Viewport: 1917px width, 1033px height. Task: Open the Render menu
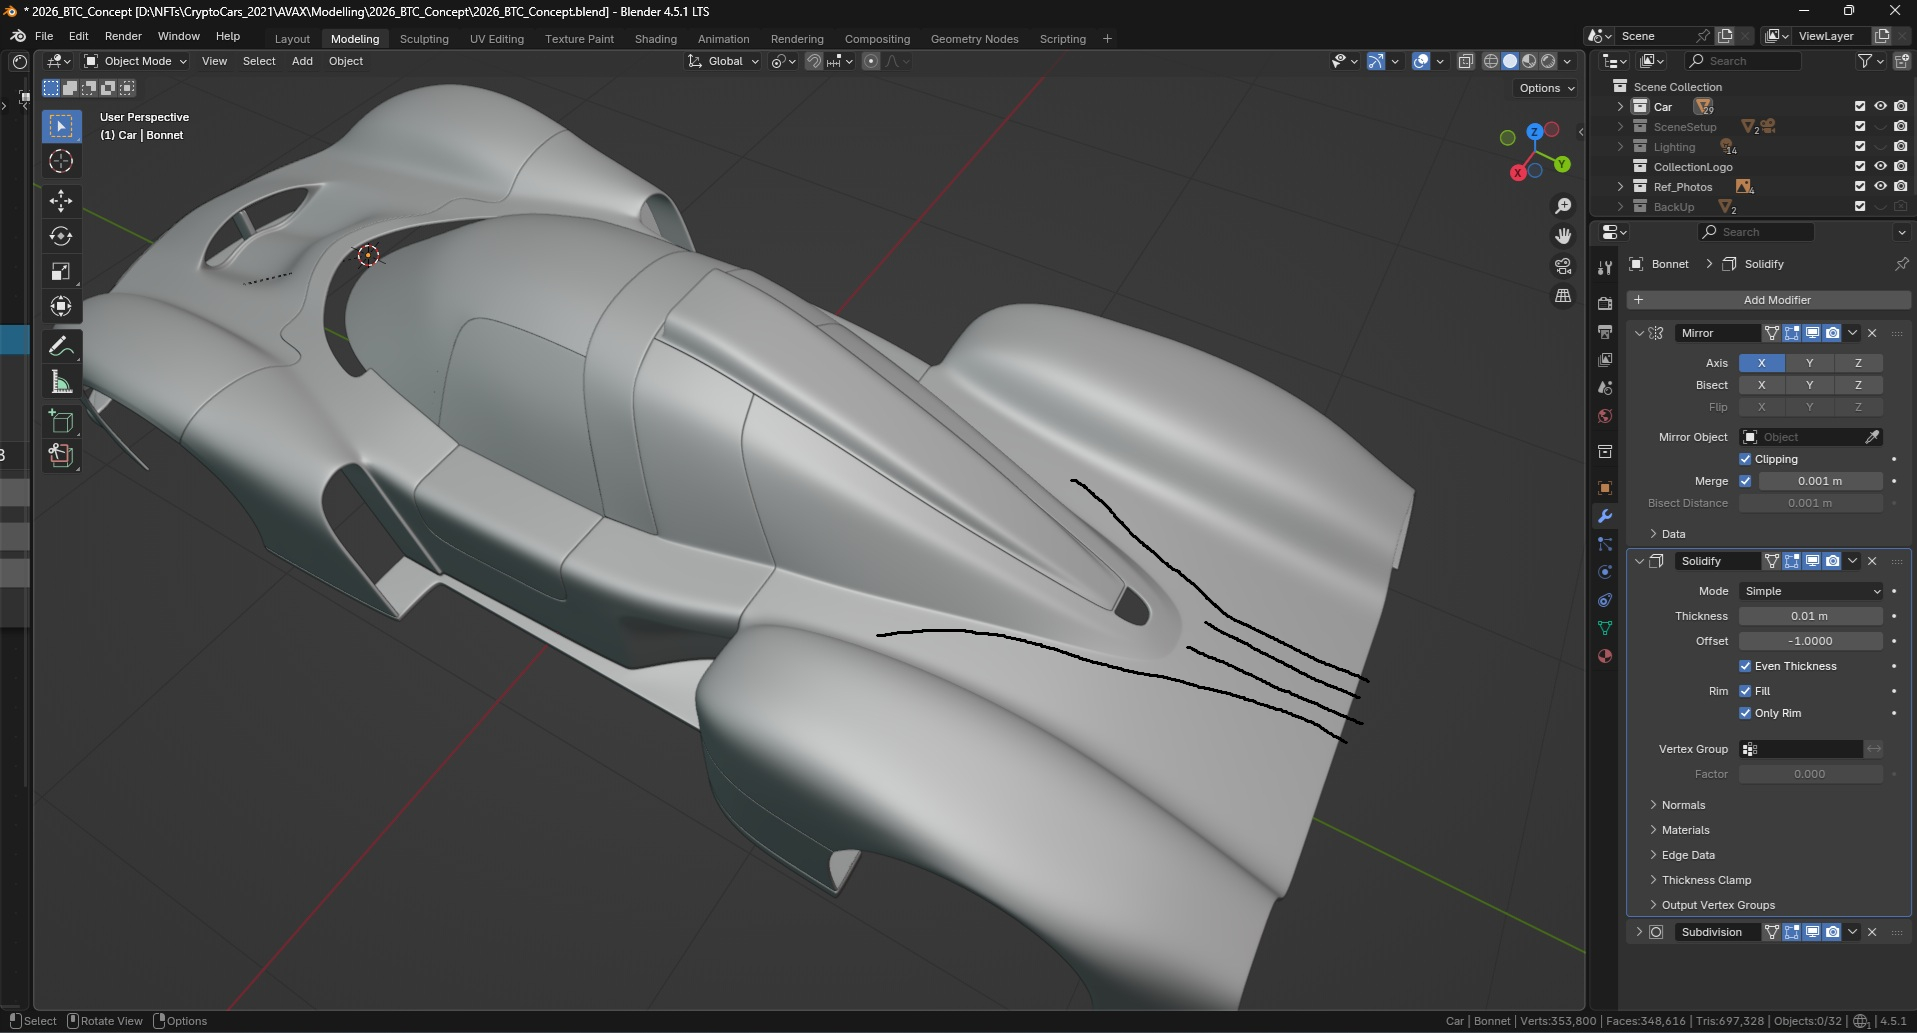pyautogui.click(x=123, y=36)
